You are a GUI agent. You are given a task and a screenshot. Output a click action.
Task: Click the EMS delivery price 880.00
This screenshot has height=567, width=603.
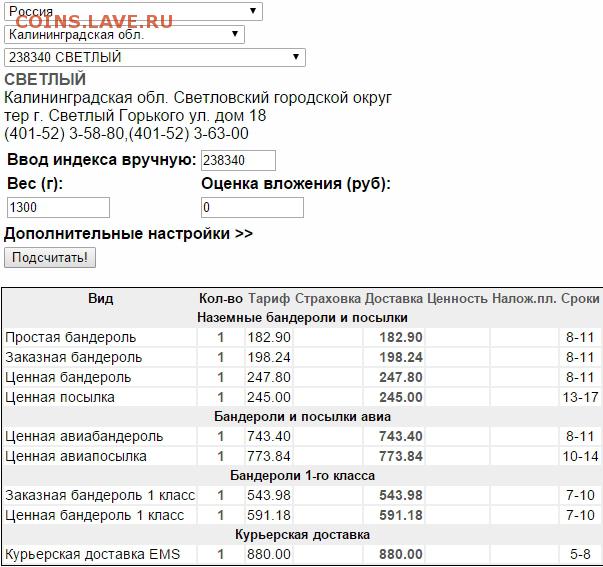[400, 554]
